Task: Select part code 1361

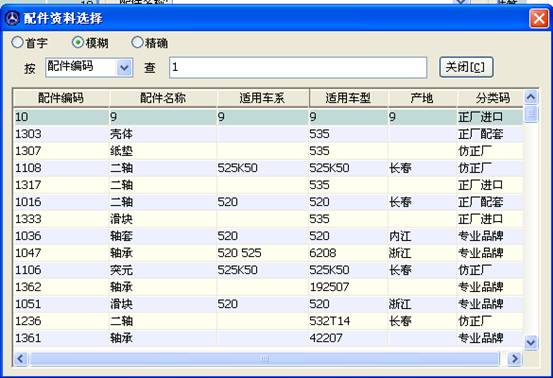Action: [28, 338]
